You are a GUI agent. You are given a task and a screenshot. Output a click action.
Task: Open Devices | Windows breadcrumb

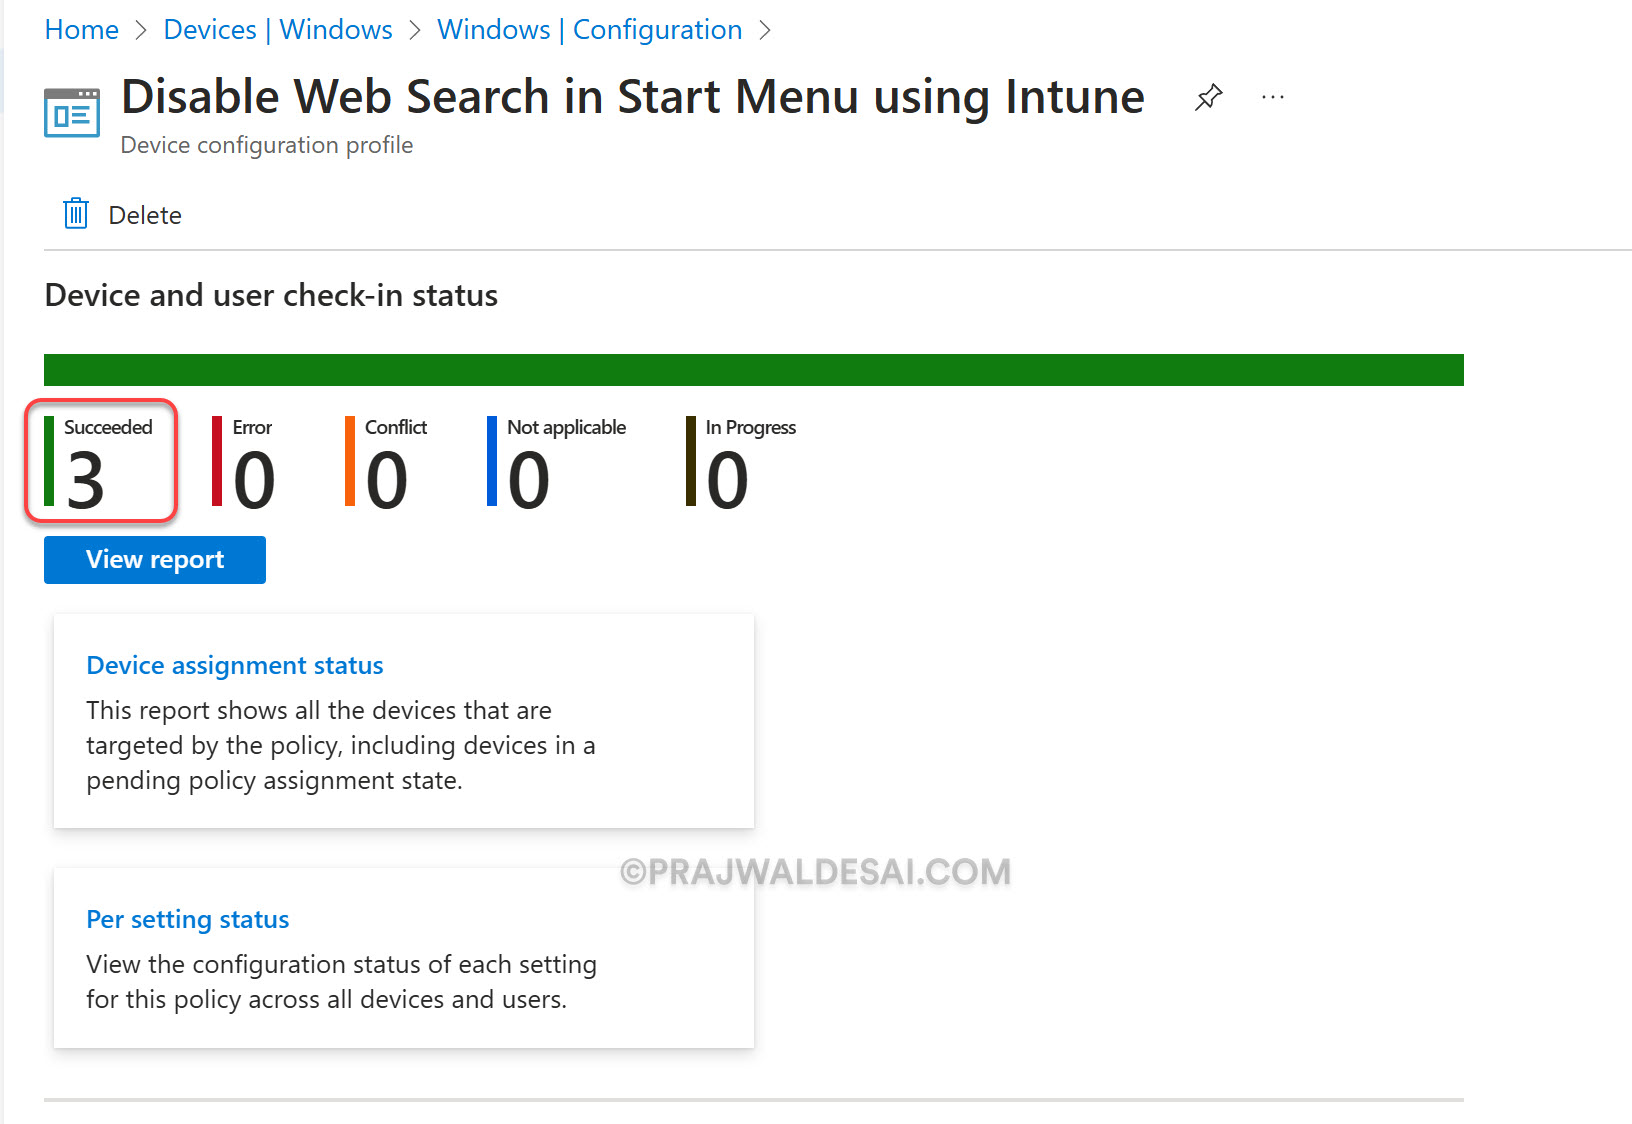278,30
